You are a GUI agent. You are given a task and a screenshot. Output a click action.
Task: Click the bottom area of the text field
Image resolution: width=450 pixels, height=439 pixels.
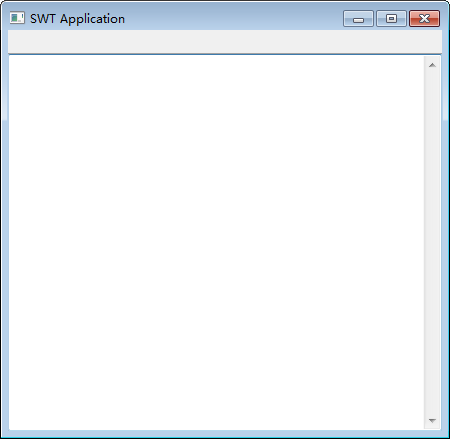pos(216,422)
